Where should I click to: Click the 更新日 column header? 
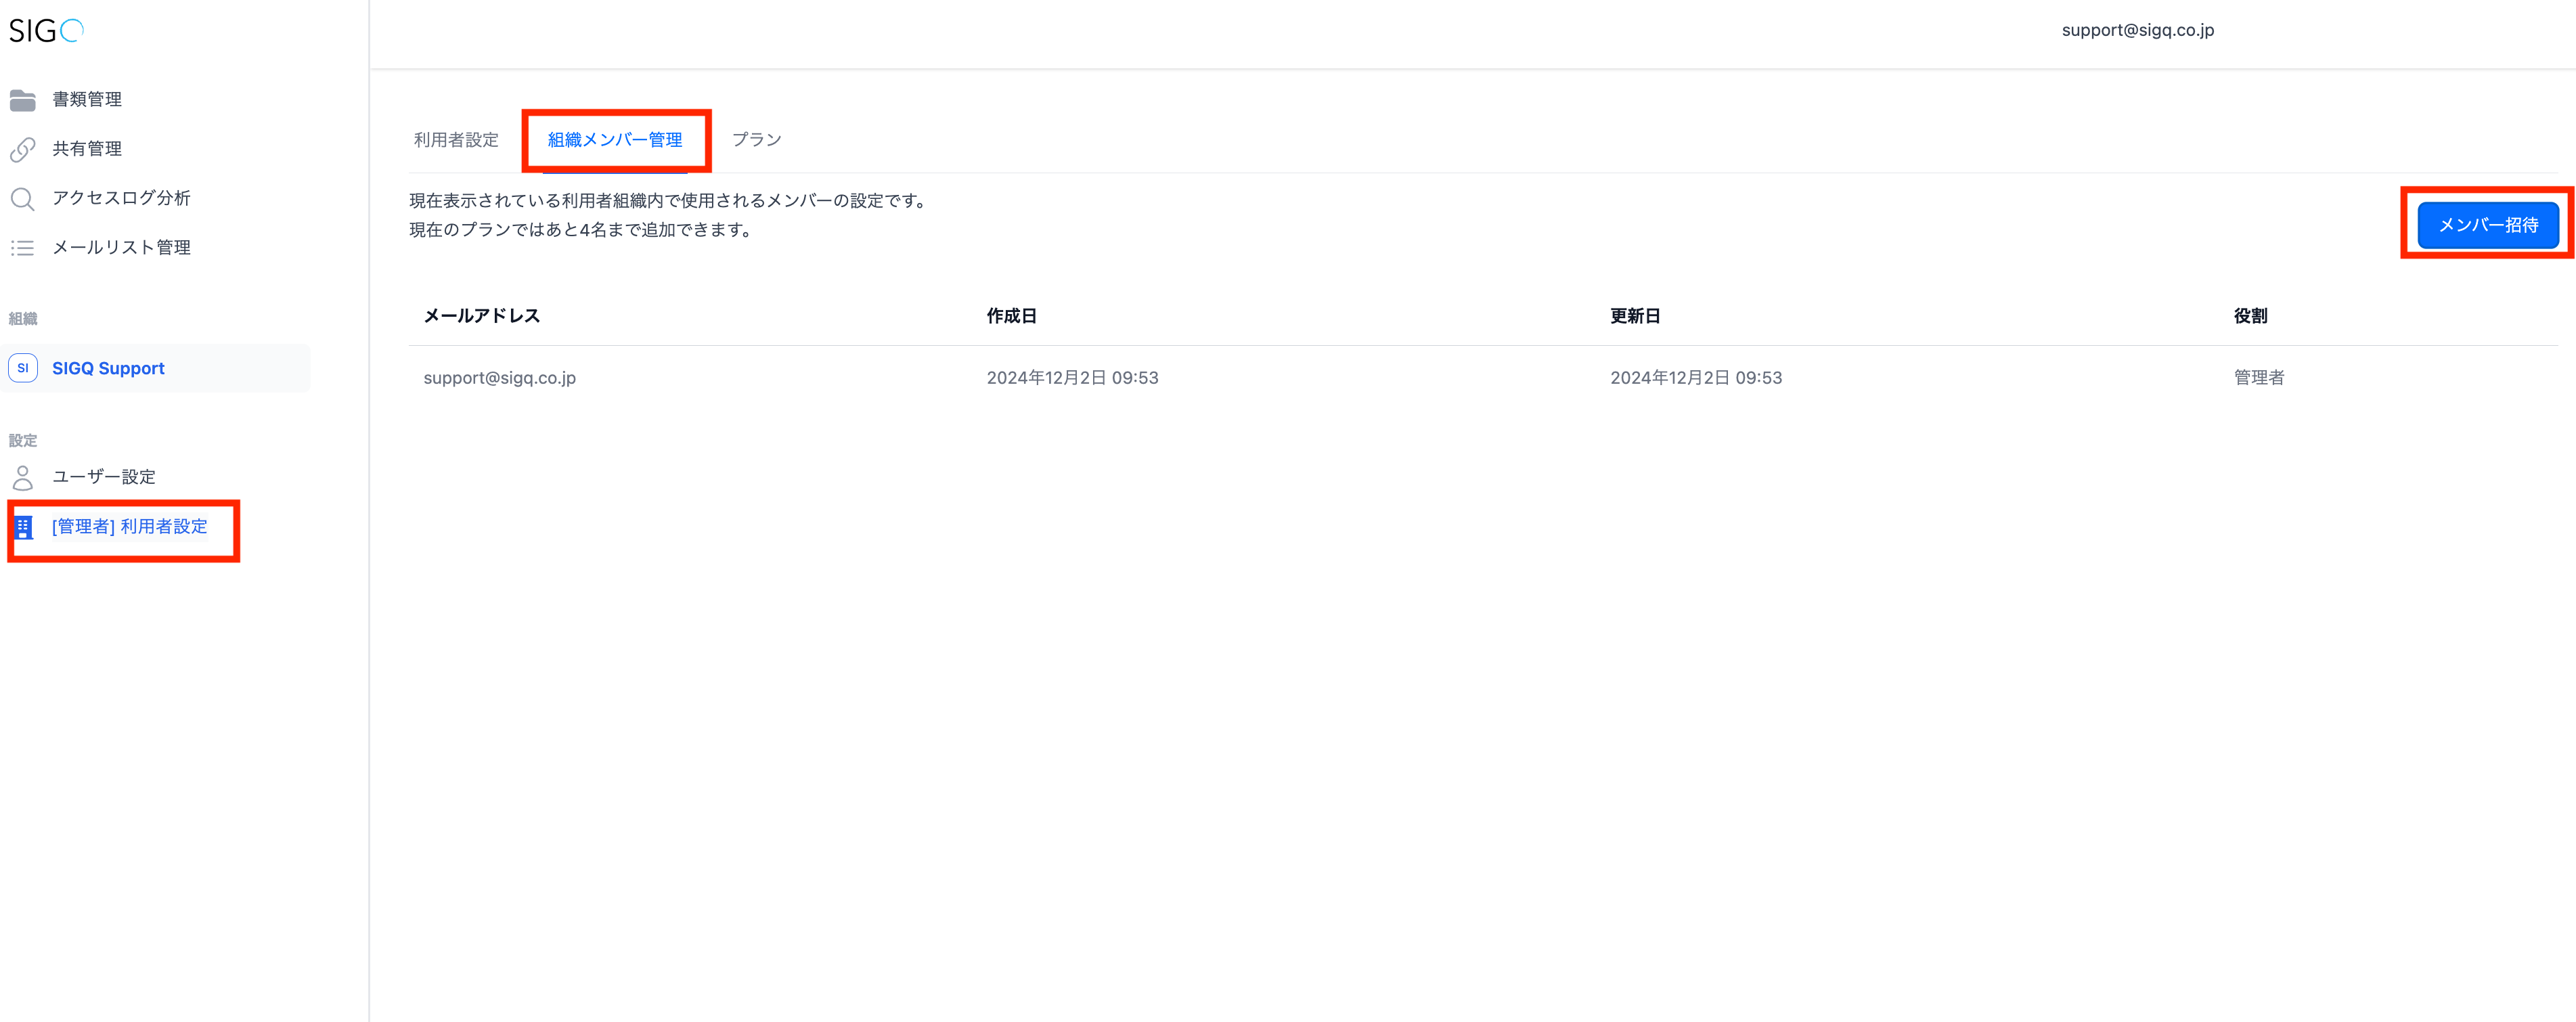coord(1635,316)
